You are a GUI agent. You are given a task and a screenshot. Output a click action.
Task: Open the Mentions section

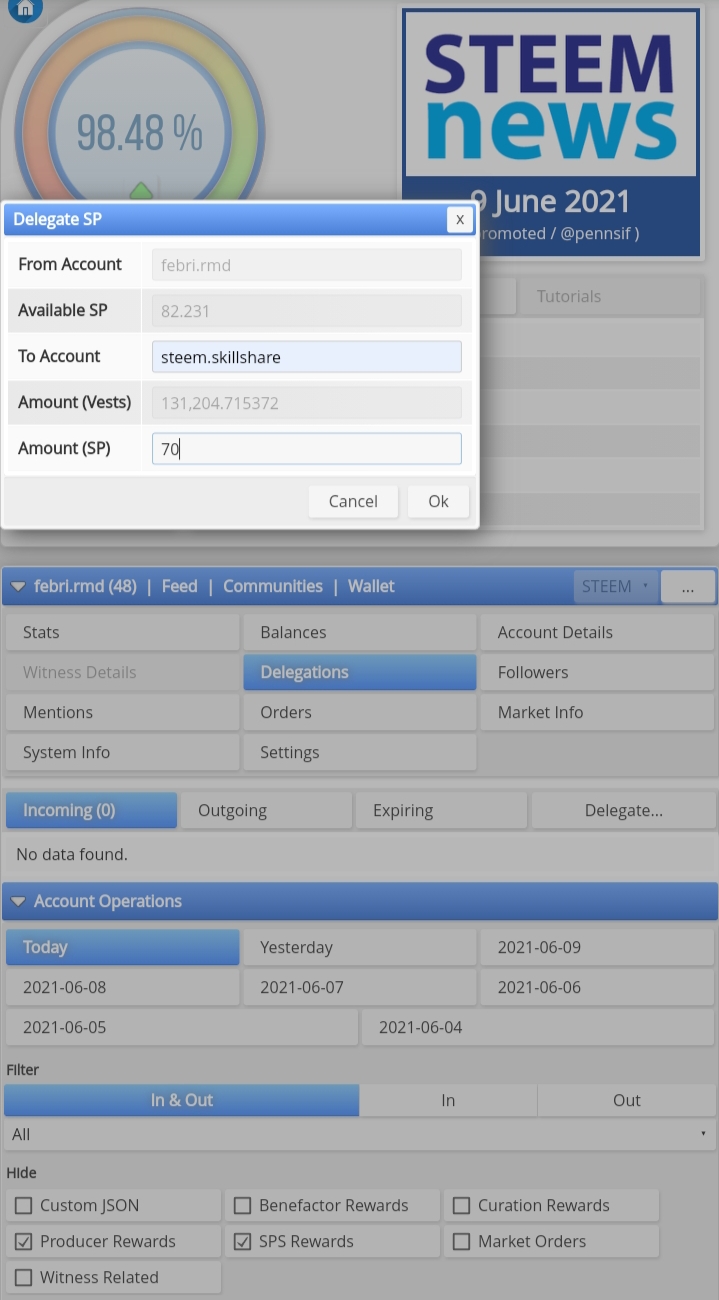tap(122, 712)
